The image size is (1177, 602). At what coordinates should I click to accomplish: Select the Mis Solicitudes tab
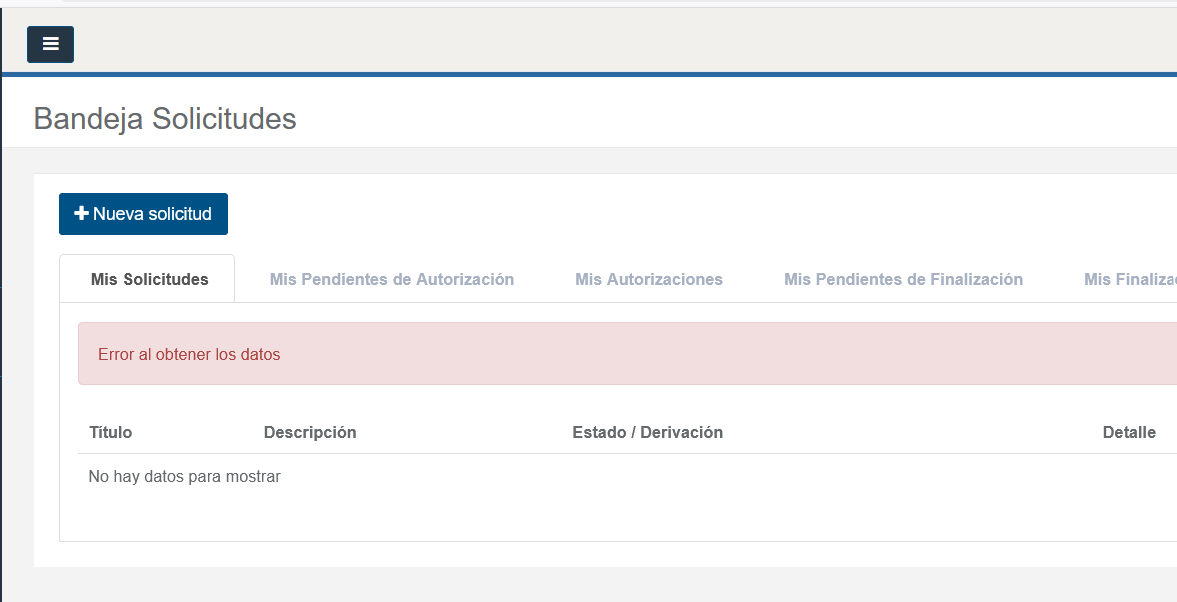tap(149, 279)
